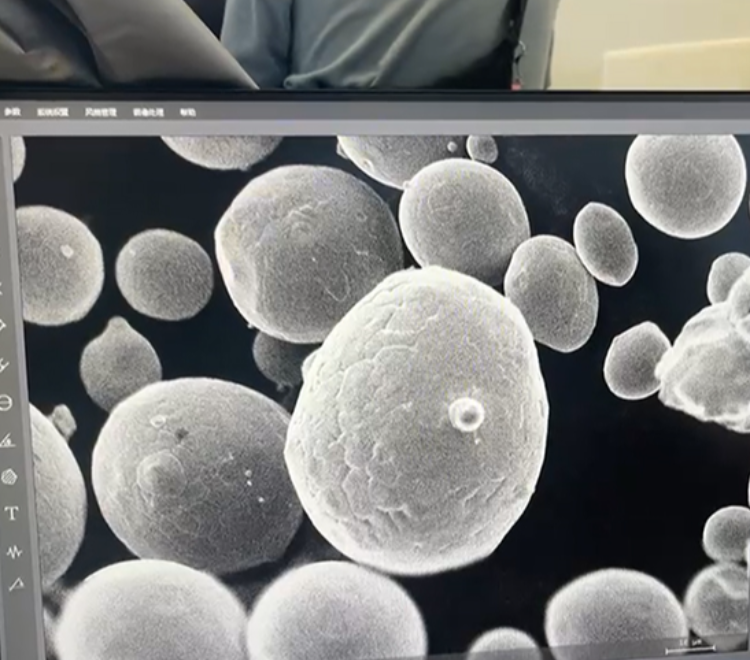Screen dimensions: 750x660
Task: Select the filled polygon area tool
Action: point(9,477)
